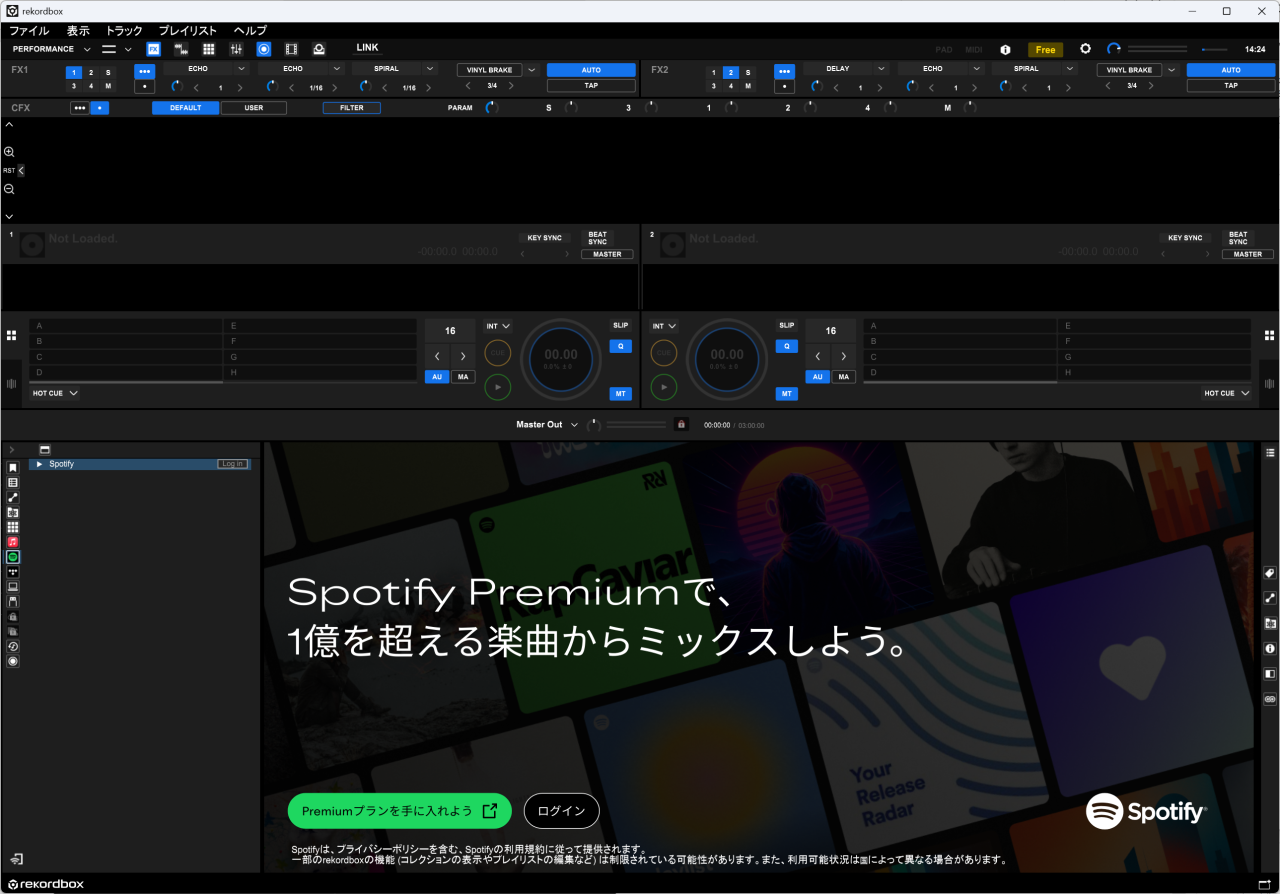1280x894 pixels.
Task: Click the Spotify sidebar icon
Action: 13,557
